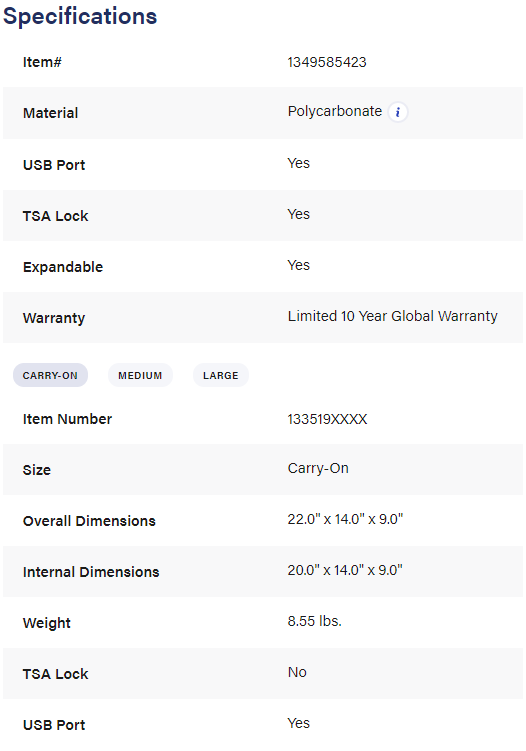Click the 133519XXXX item number value
The image size is (526, 751).
point(327,419)
